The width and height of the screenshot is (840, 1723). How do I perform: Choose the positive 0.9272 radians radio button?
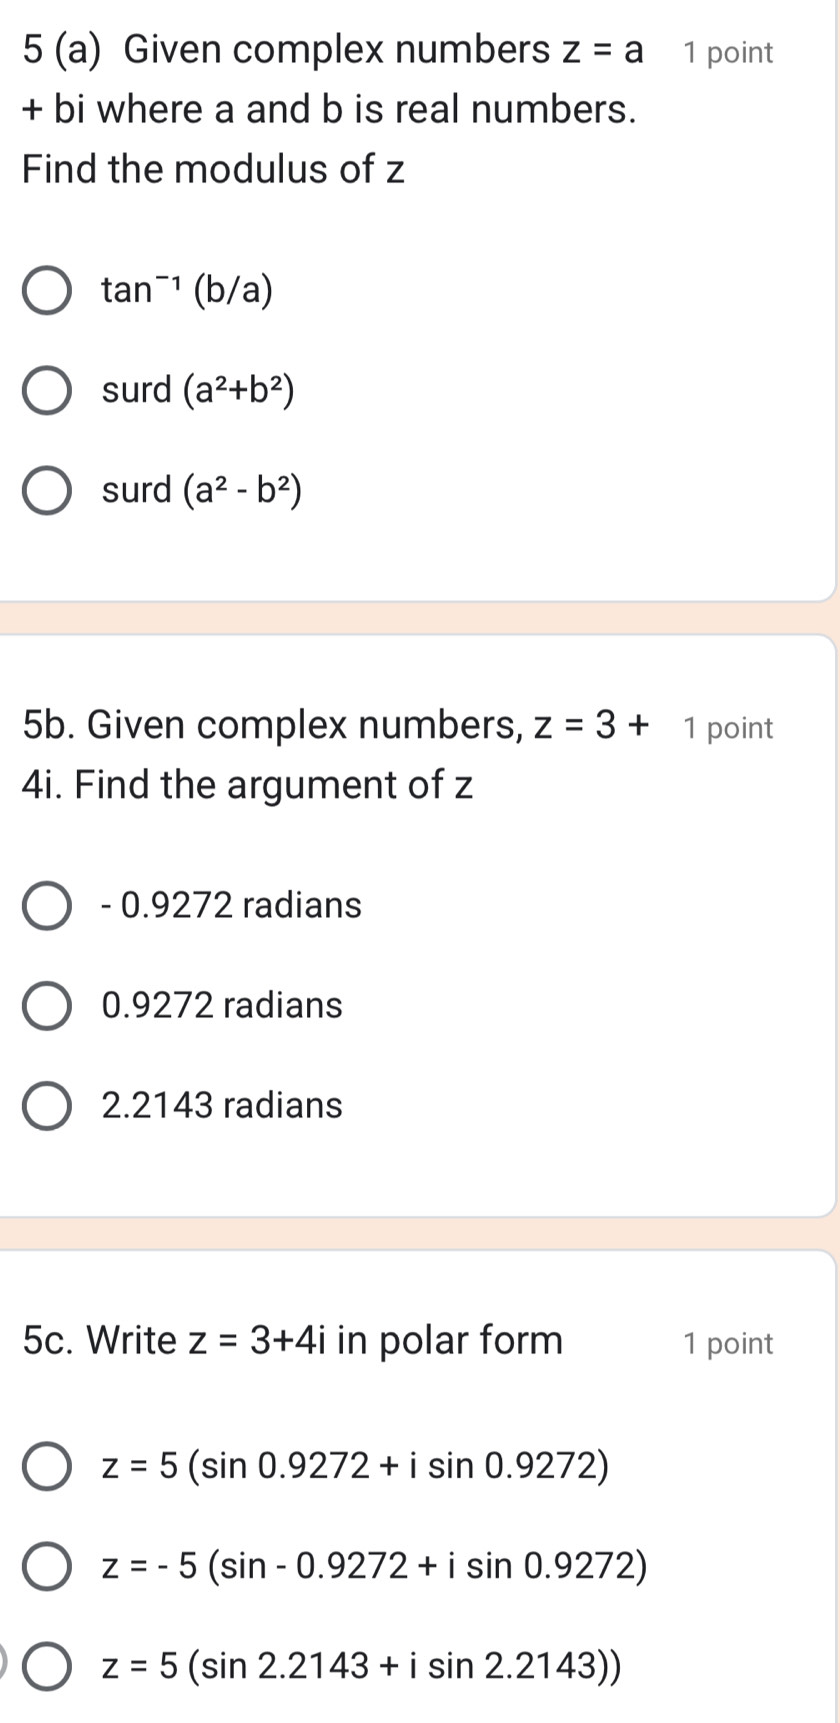[46, 1006]
